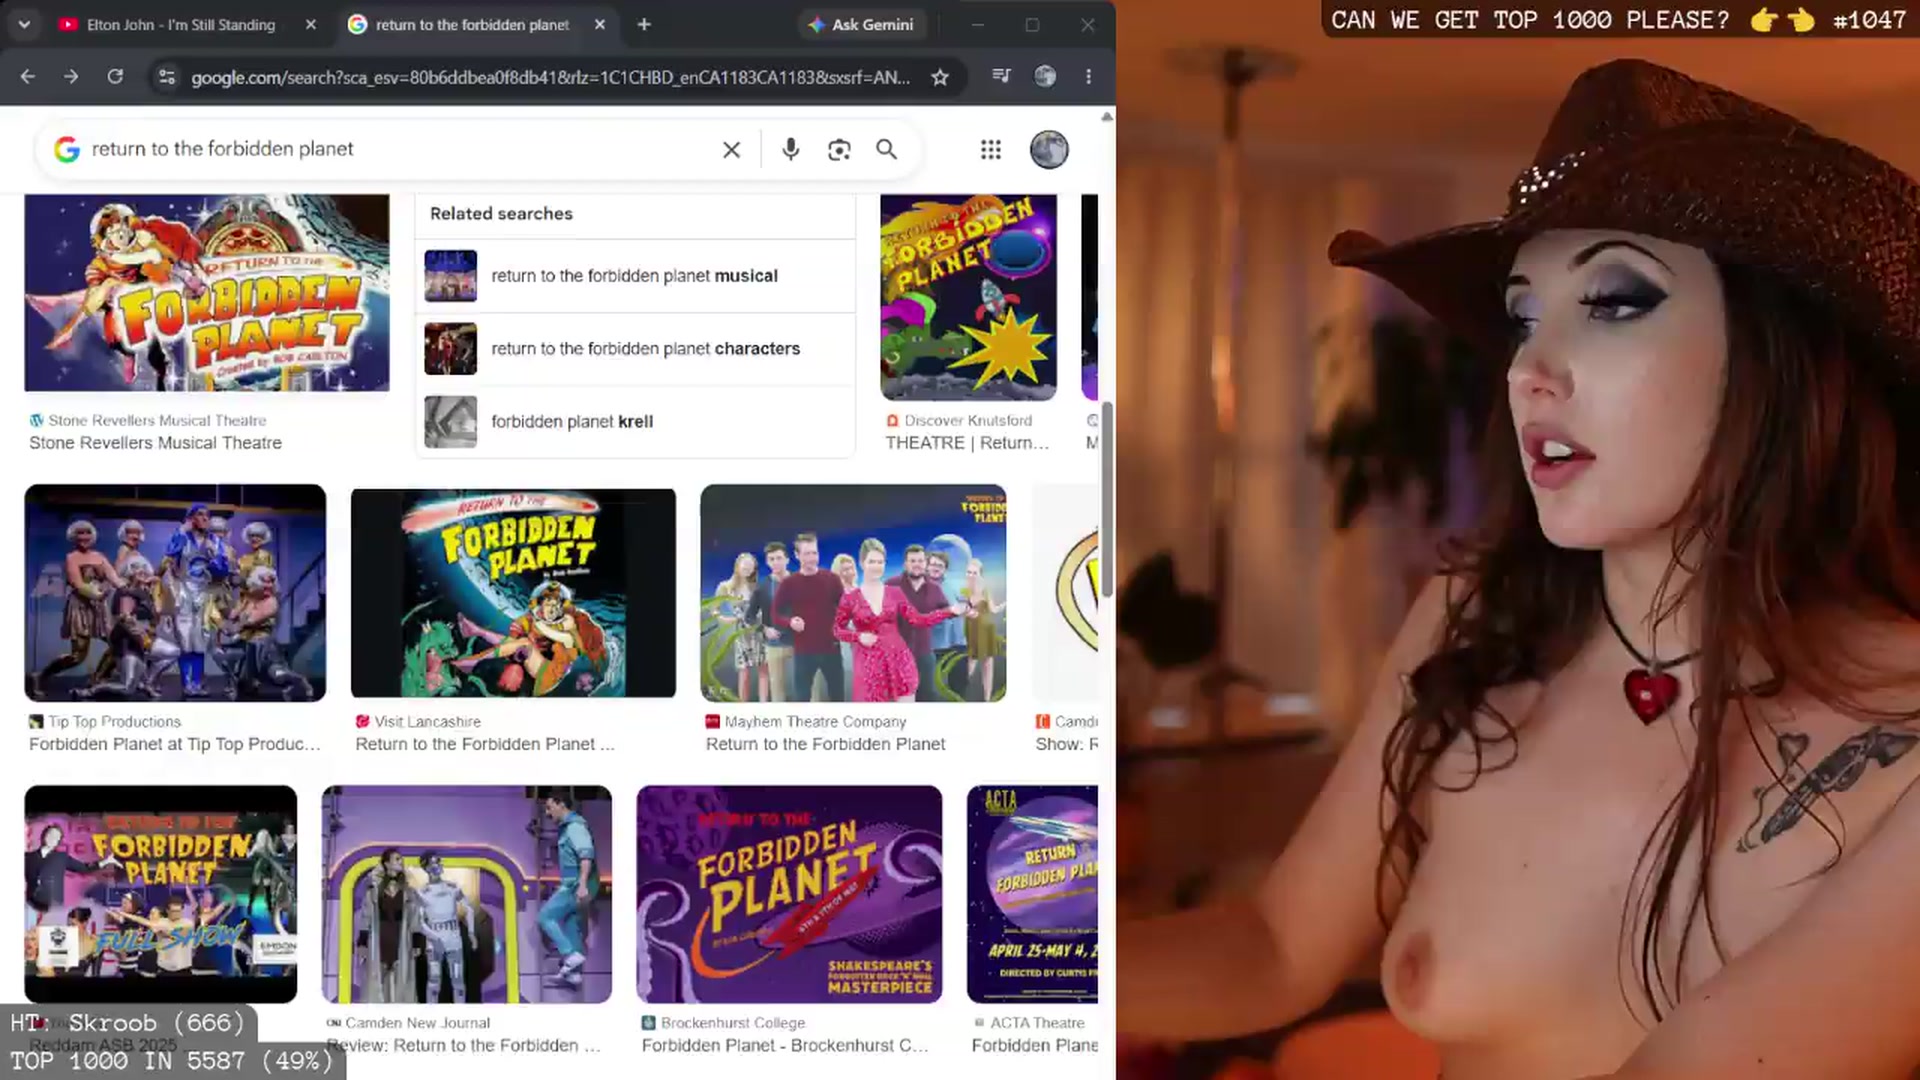Viewport: 1920px width, 1080px height.
Task: Follow Forbidden Planet at Tip Top Produc... link
Action: pos(175,744)
